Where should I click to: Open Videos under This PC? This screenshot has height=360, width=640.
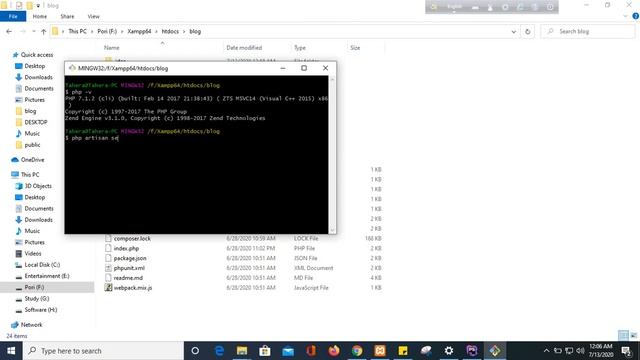[x=28, y=253]
